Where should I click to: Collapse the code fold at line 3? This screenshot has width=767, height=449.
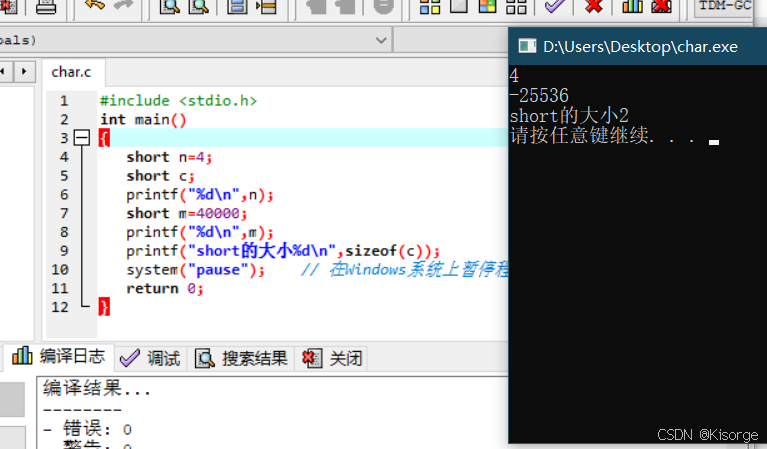(82, 138)
